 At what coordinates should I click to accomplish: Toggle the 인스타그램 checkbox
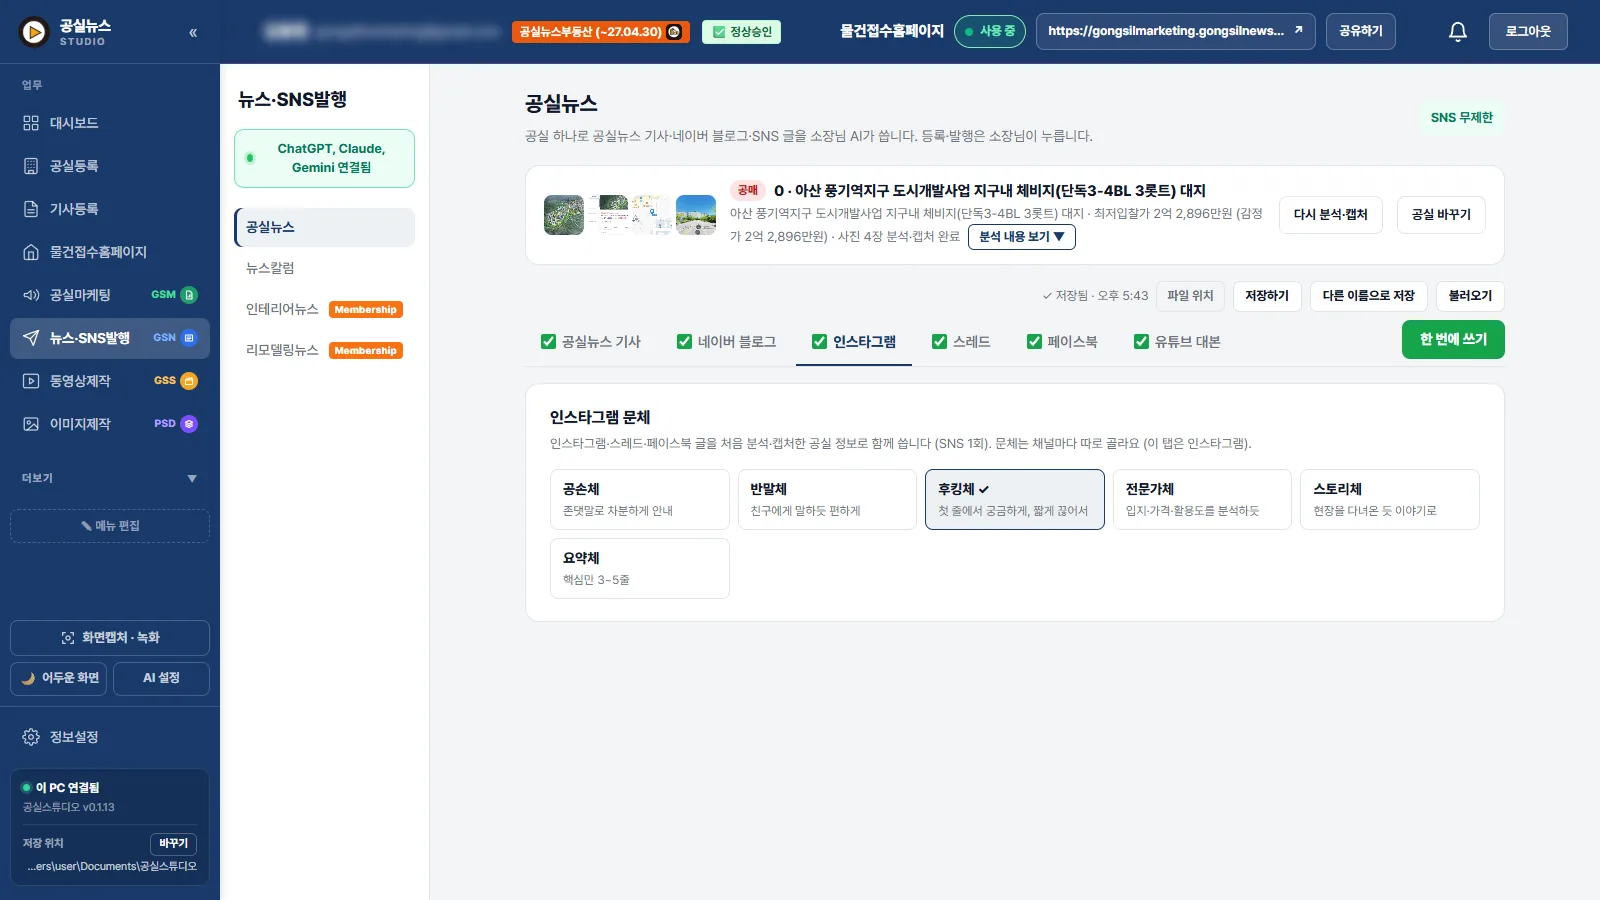pos(819,342)
